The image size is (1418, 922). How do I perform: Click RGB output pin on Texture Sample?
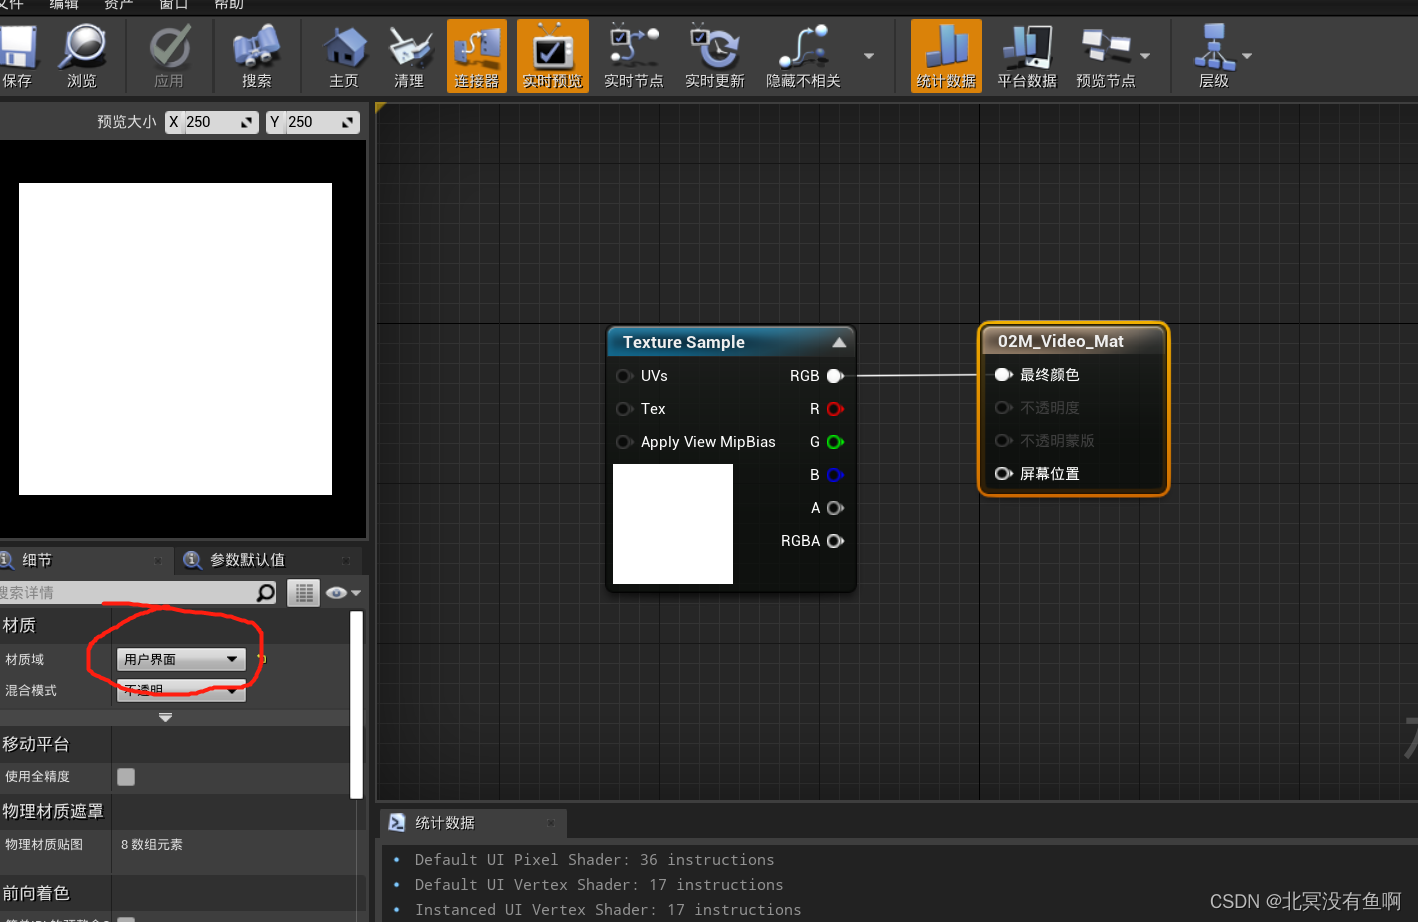(835, 376)
